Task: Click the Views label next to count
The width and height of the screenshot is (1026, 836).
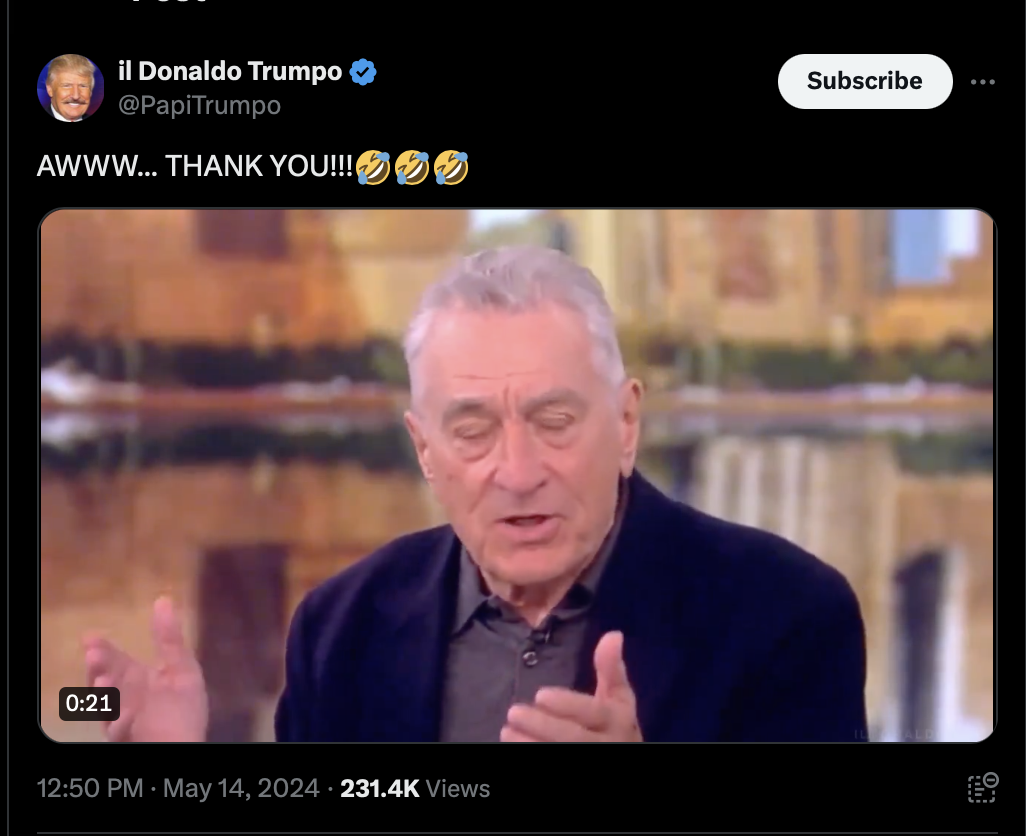Action: coord(457,789)
